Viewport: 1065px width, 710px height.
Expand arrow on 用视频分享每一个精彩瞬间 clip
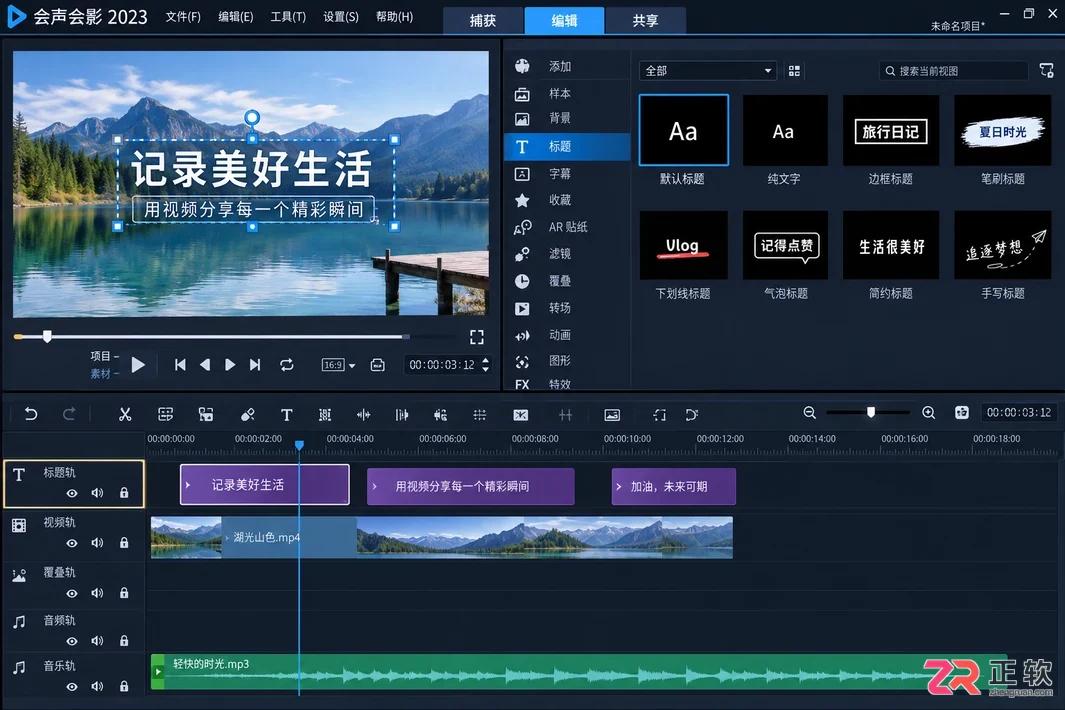(x=374, y=486)
